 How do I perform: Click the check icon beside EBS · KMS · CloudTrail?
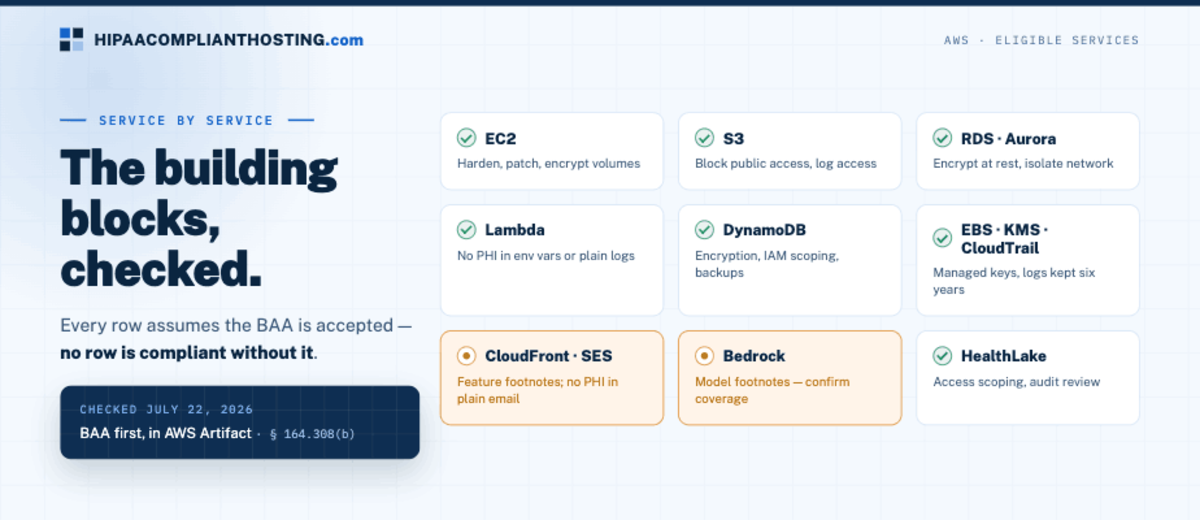(942, 238)
